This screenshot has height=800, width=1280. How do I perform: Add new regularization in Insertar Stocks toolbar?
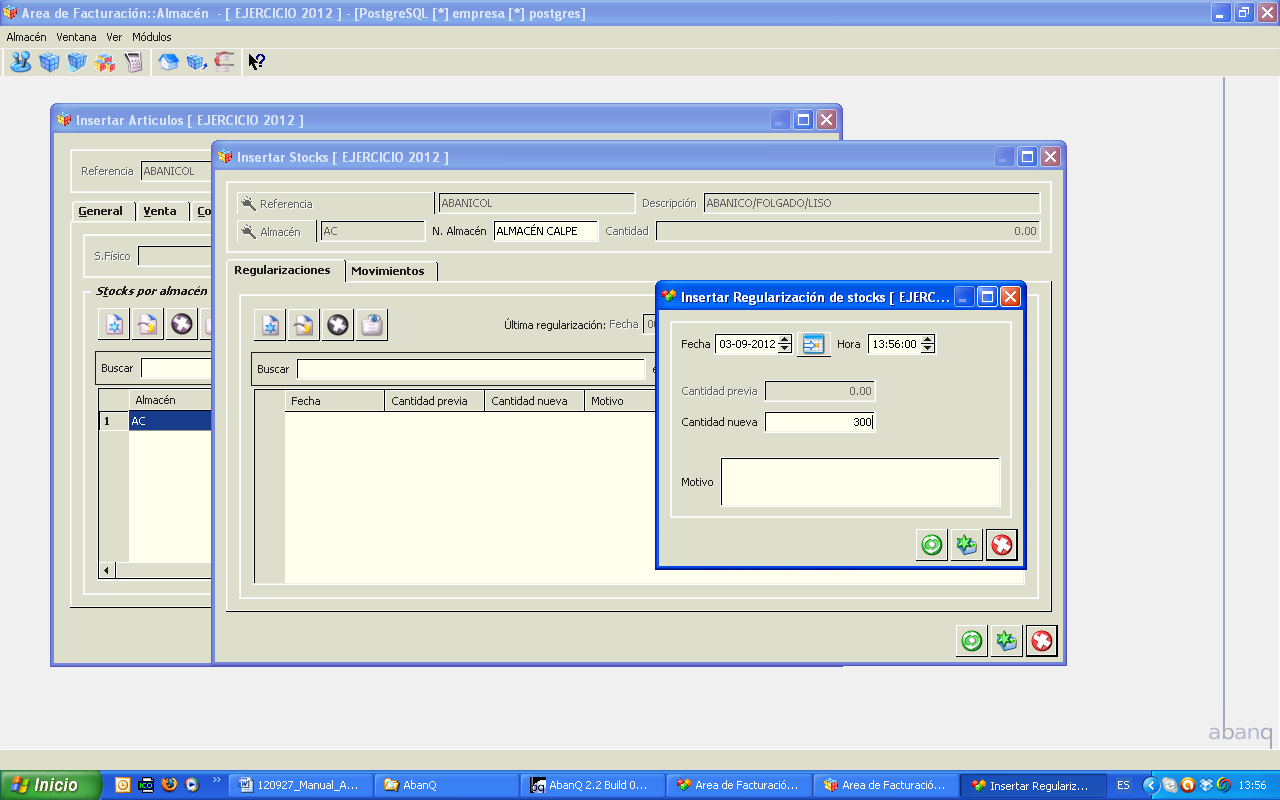tap(270, 325)
